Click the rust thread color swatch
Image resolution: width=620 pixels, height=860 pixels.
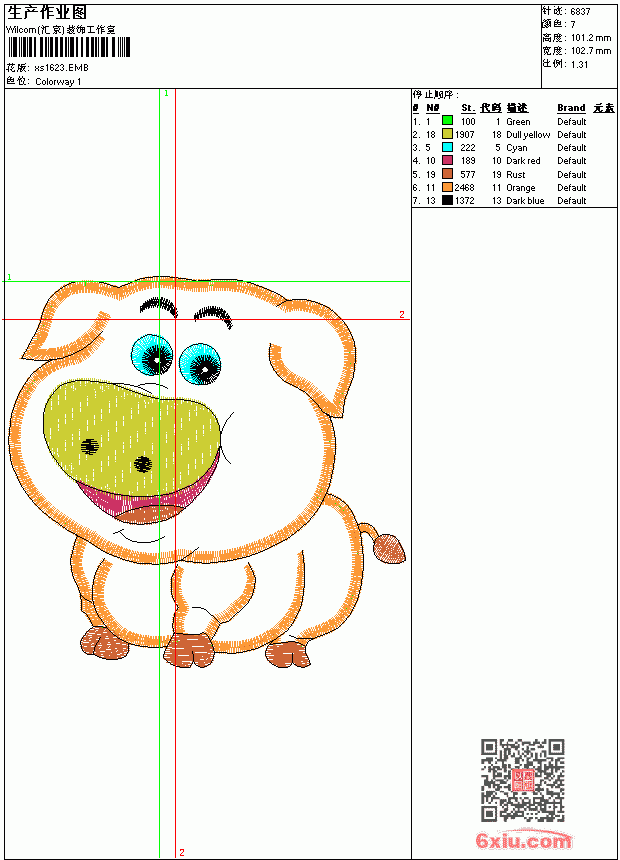tap(447, 174)
